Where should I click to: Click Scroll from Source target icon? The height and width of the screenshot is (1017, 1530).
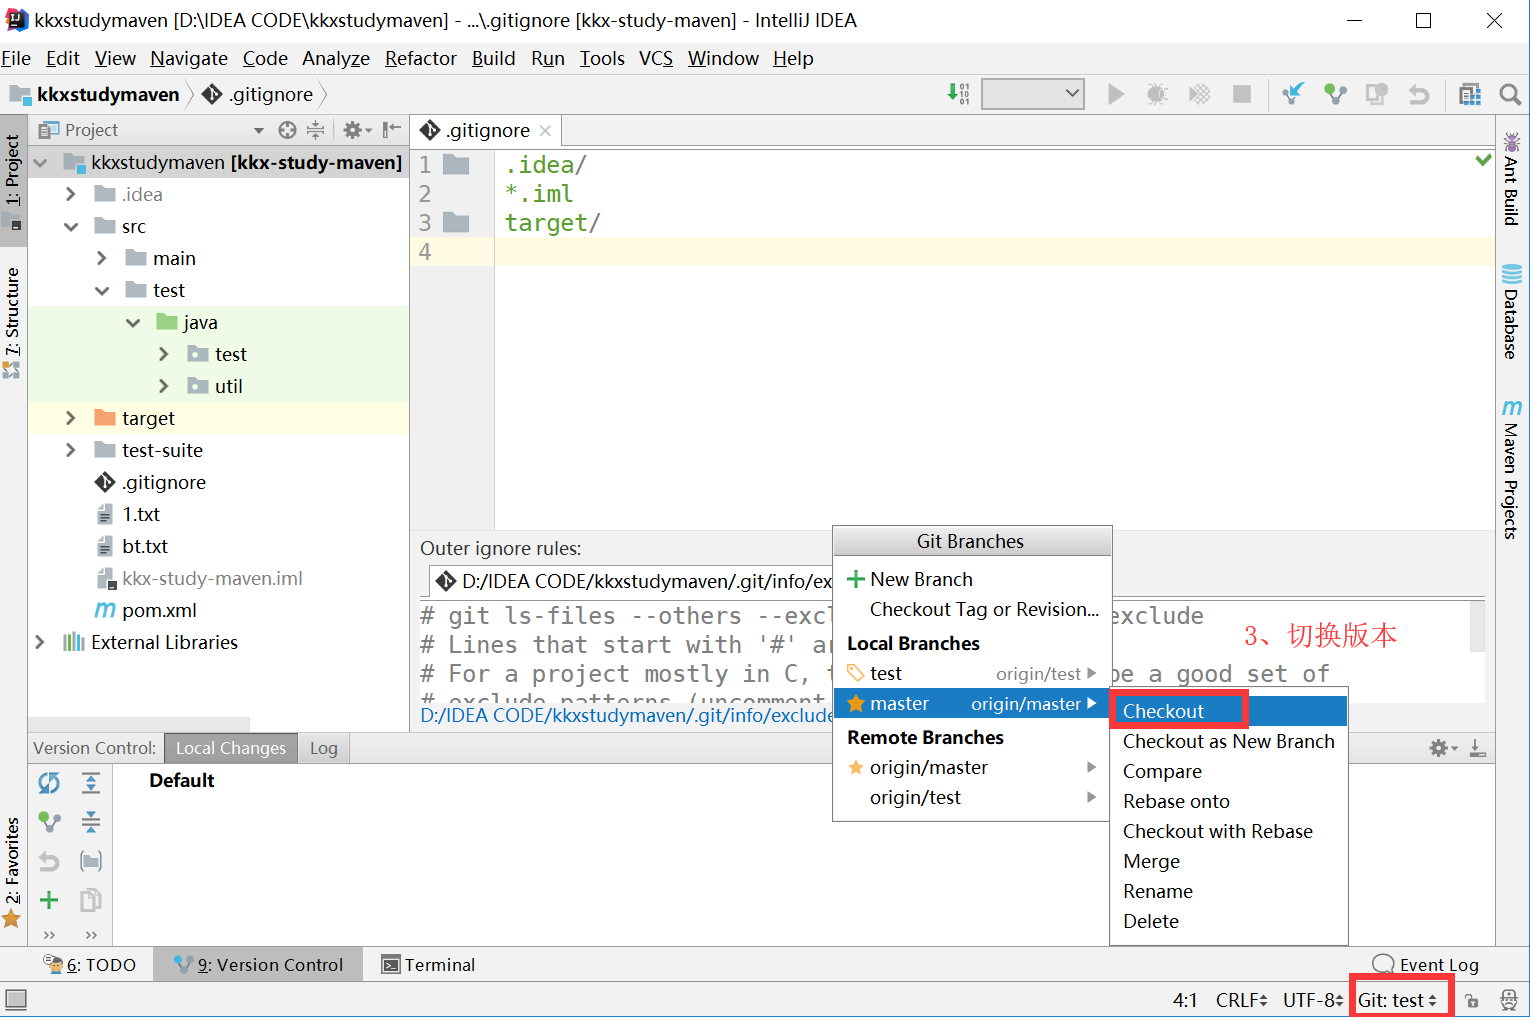287,130
